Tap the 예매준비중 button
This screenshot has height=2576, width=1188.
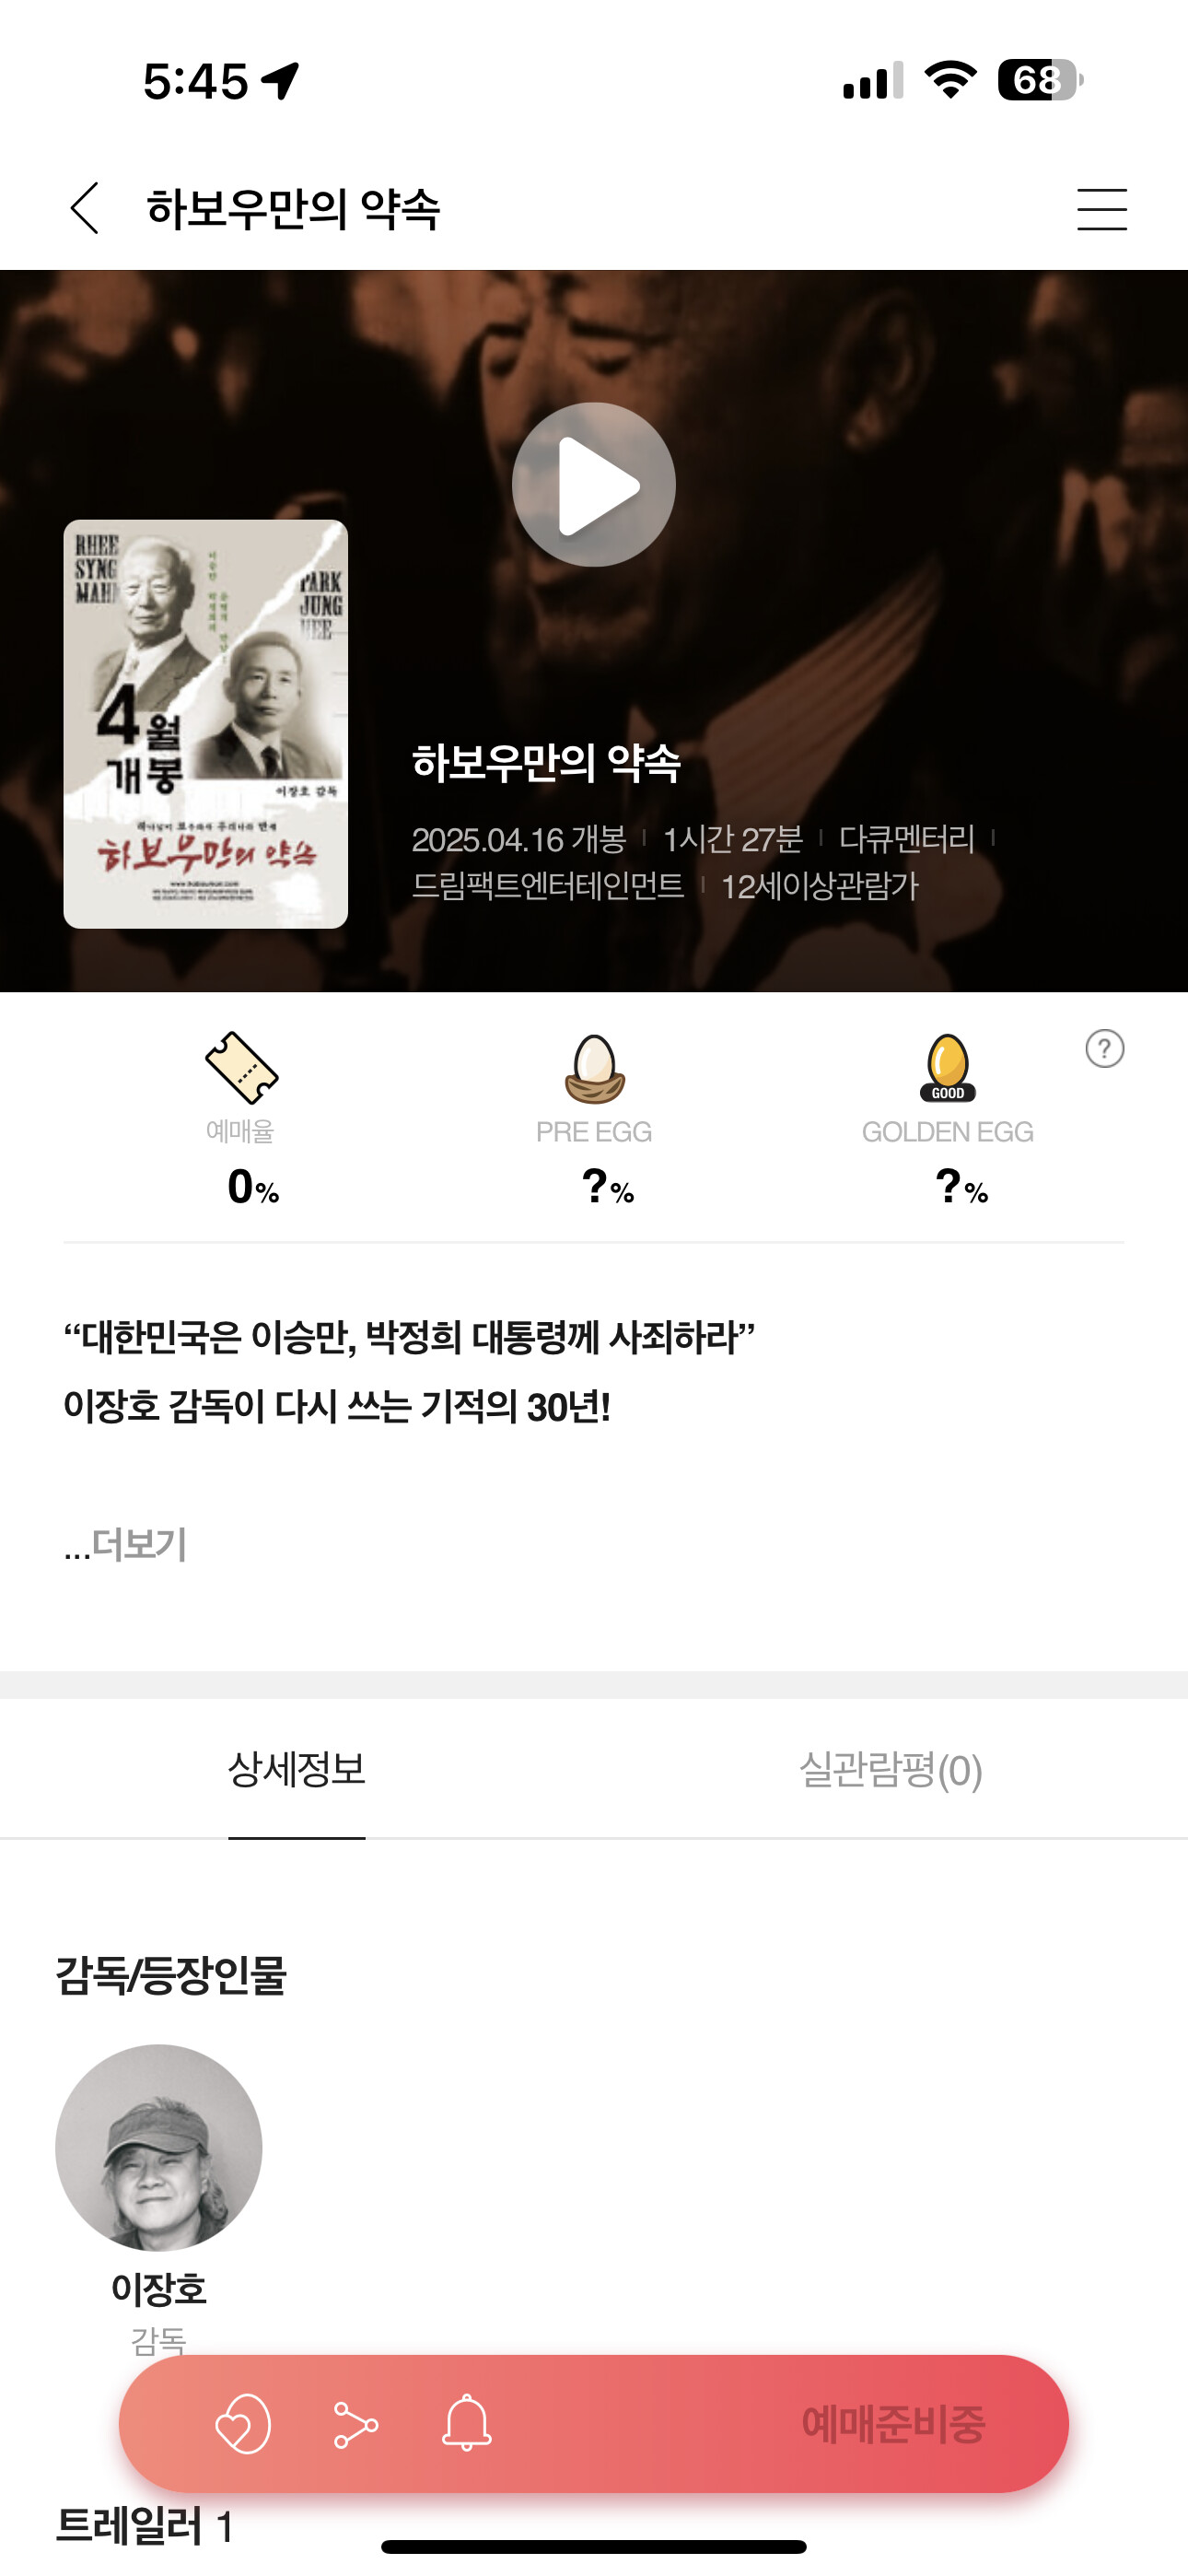pyautogui.click(x=893, y=2424)
